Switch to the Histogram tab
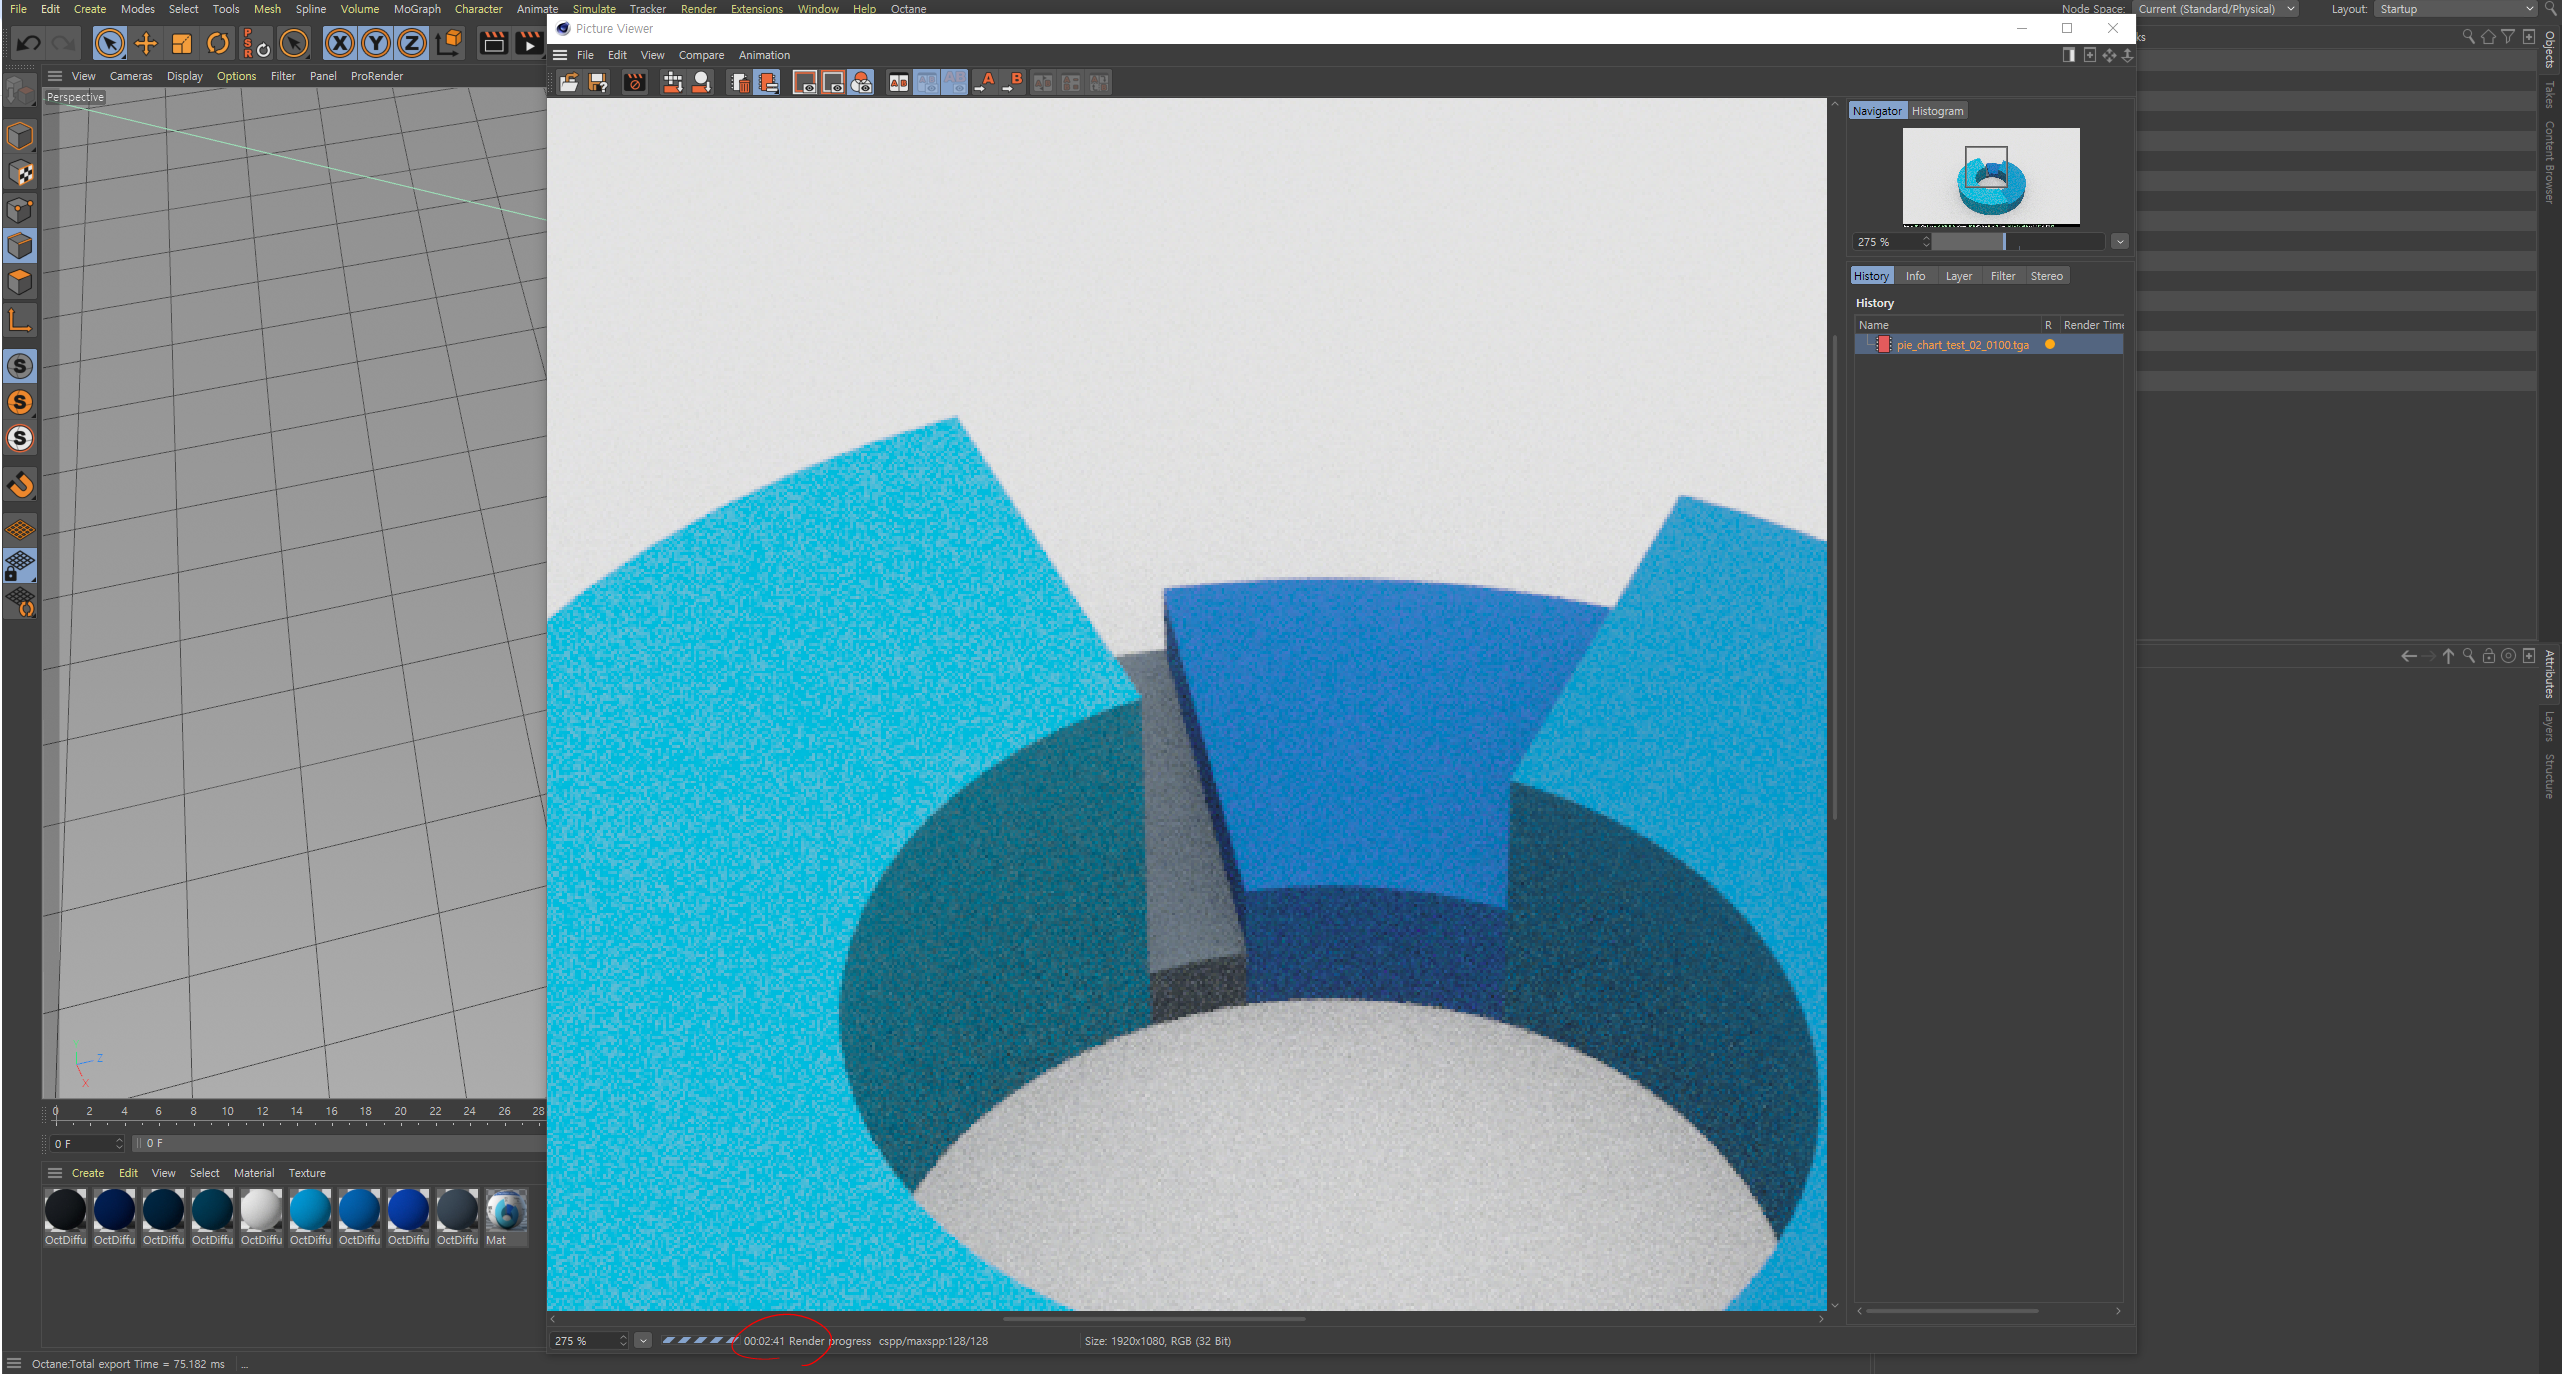This screenshot has height=1374, width=2562. (1937, 111)
